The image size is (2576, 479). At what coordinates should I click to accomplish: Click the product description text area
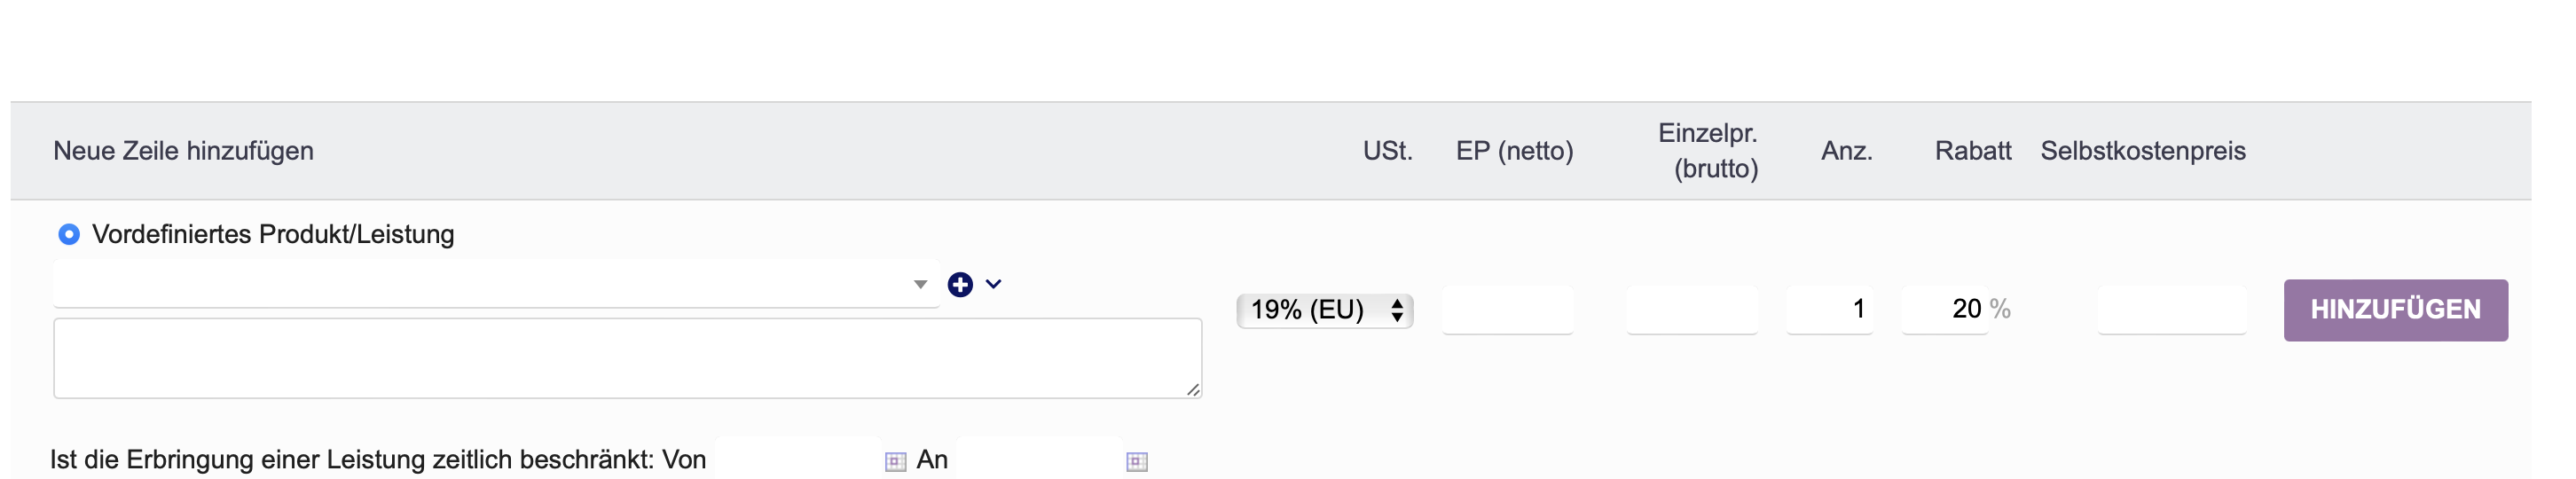pos(627,358)
